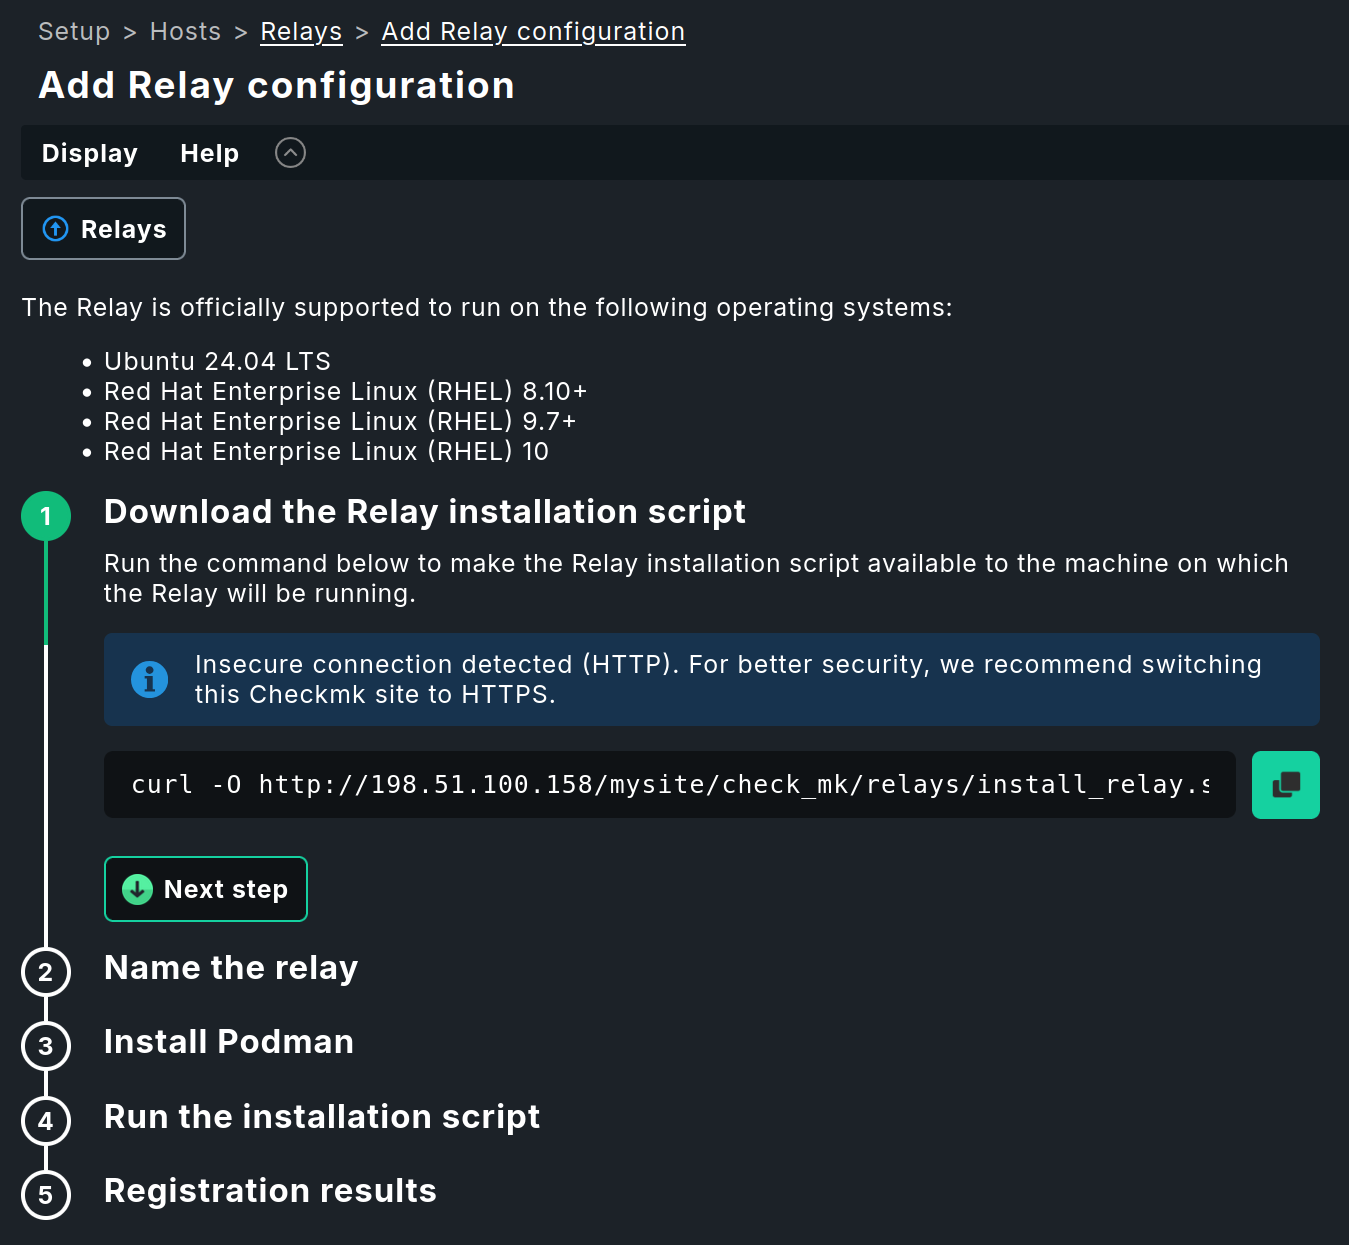Click the green download icon in Next step button

(136, 889)
